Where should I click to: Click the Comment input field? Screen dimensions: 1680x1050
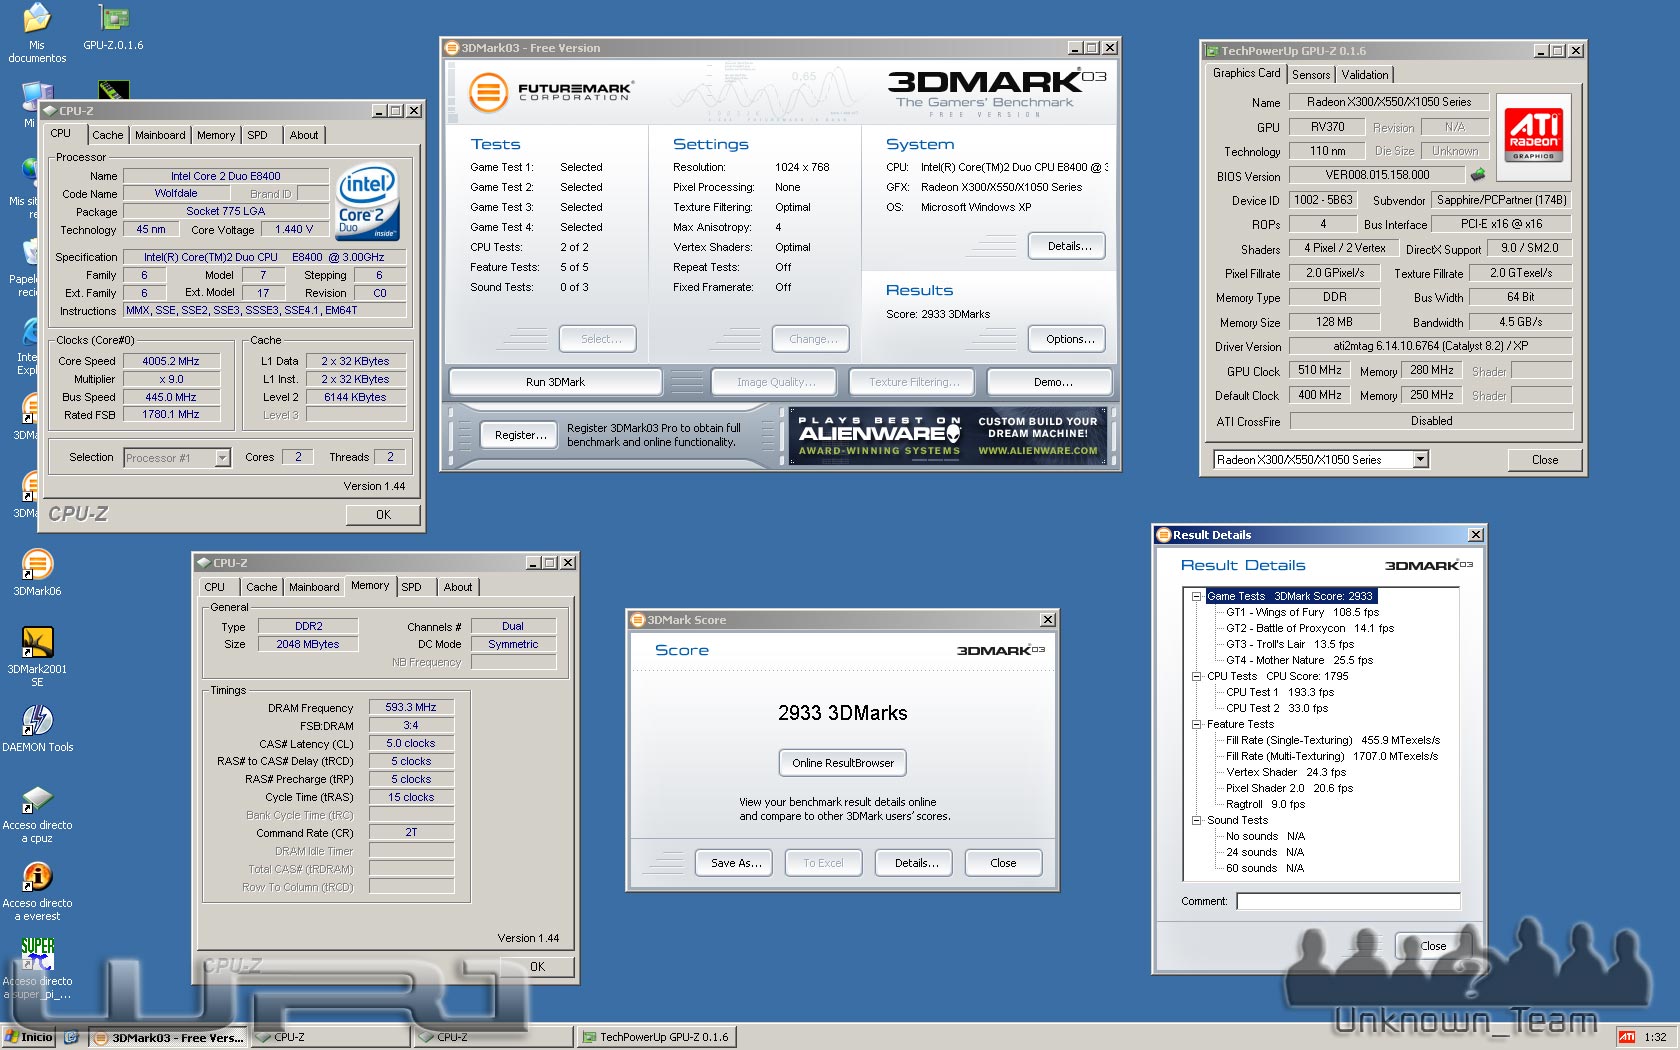1348,901
